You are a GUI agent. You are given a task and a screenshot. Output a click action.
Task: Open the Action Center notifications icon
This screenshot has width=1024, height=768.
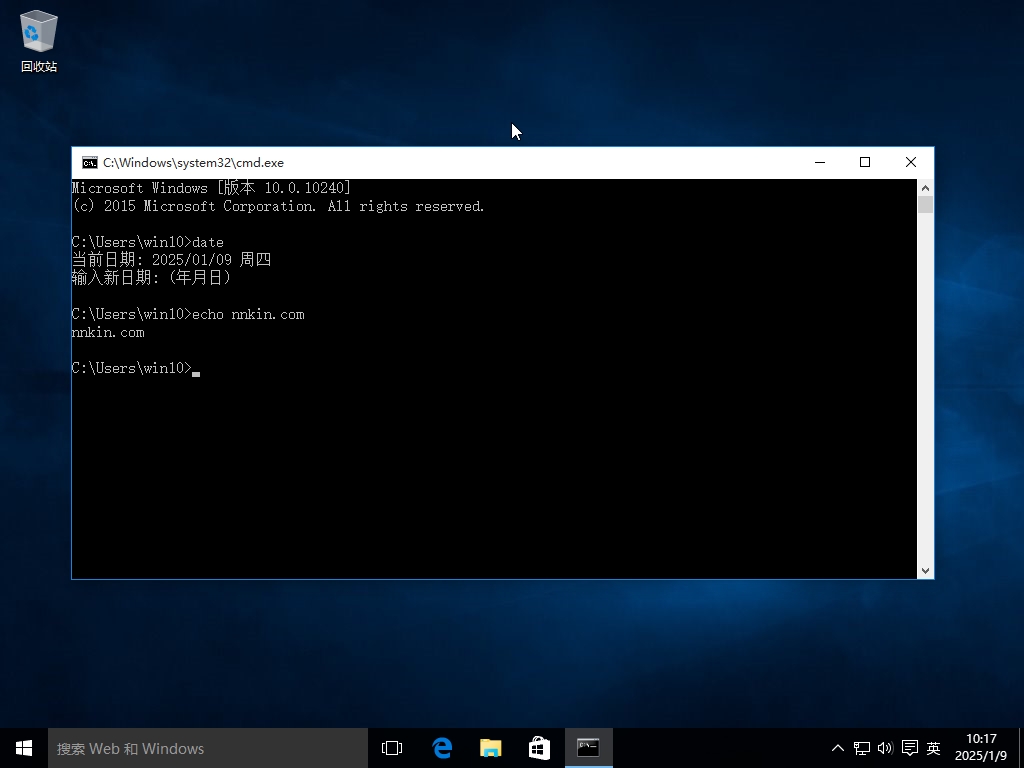point(909,748)
